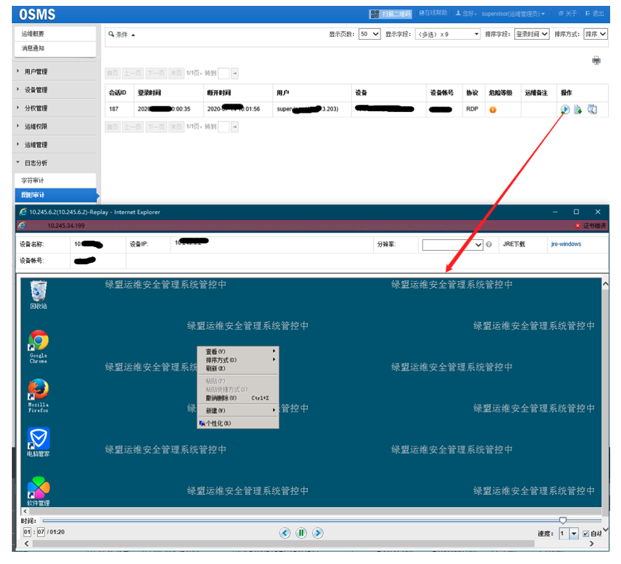The width and height of the screenshot is (621, 564).
Task: Click the help icon beside resolution dropdown
Action: coord(489,244)
